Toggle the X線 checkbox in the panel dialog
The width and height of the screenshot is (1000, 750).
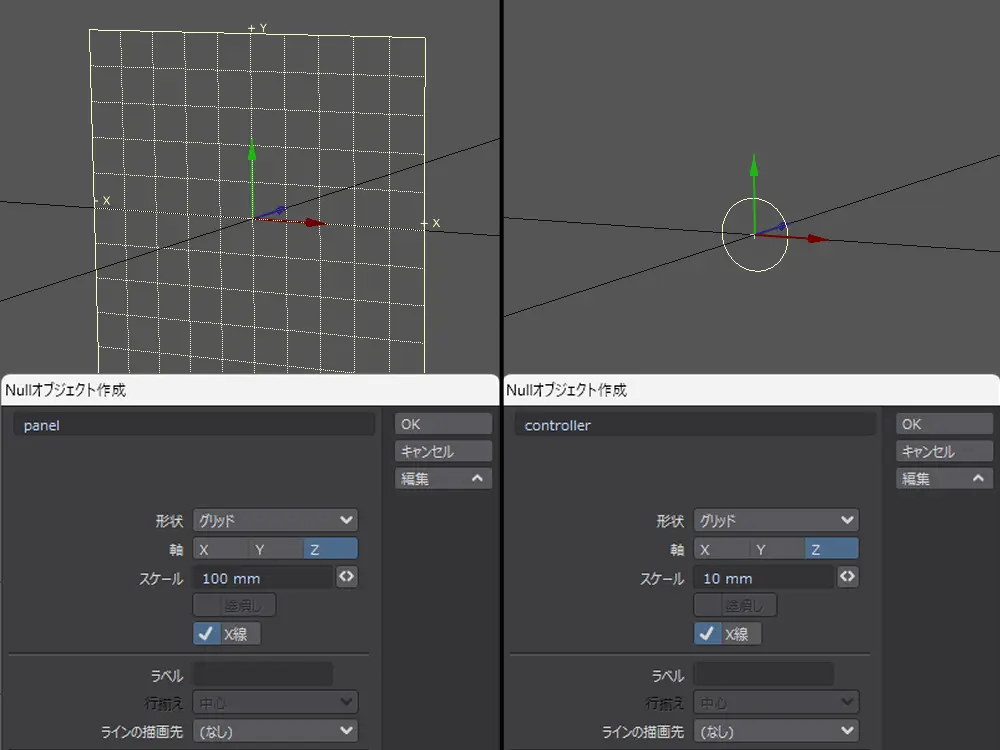tap(206, 633)
